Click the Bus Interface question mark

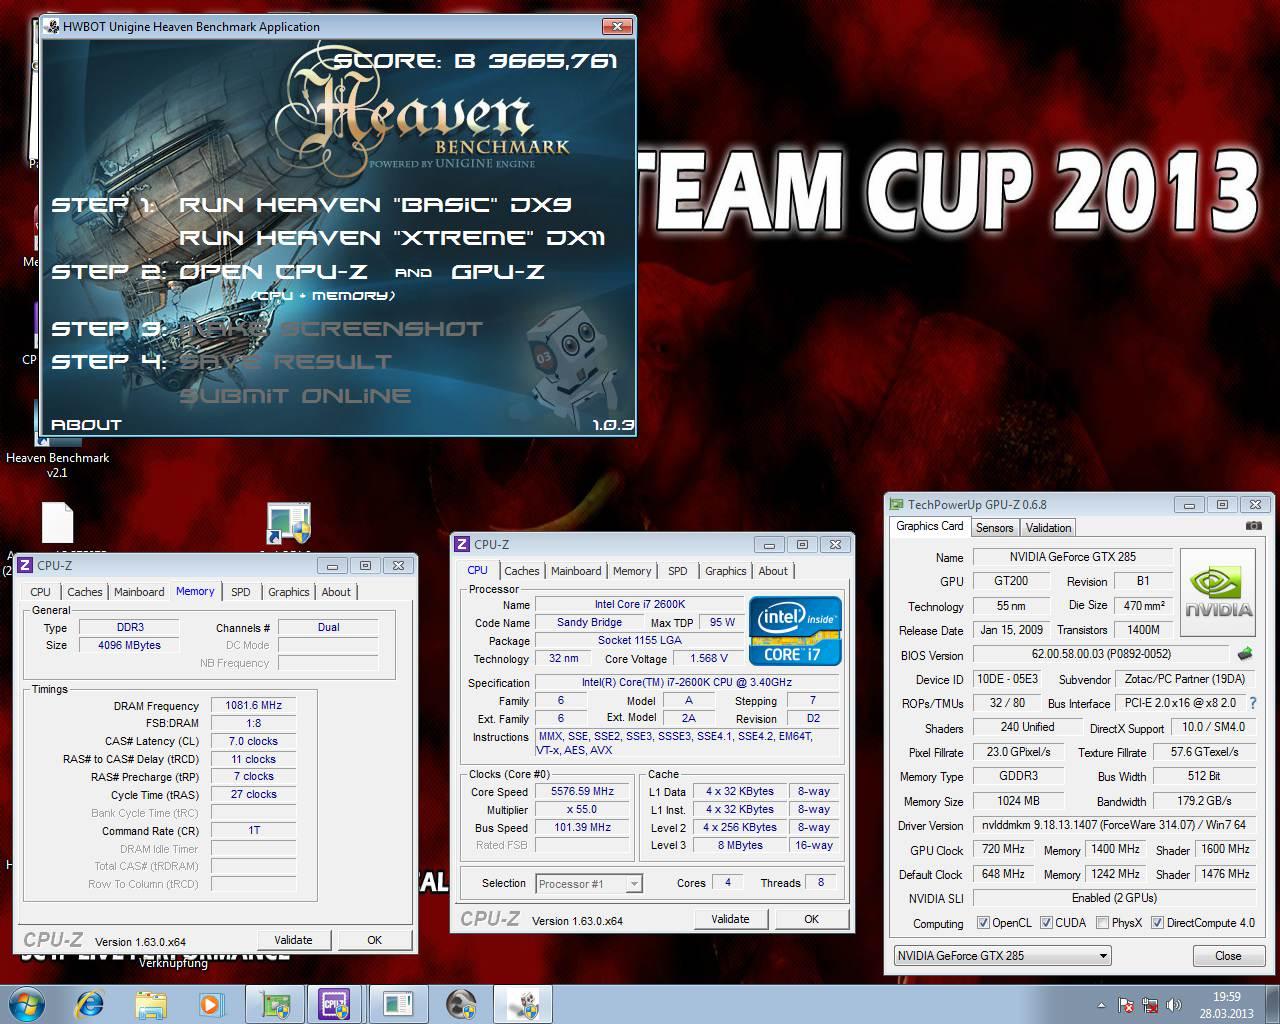pos(1253,703)
